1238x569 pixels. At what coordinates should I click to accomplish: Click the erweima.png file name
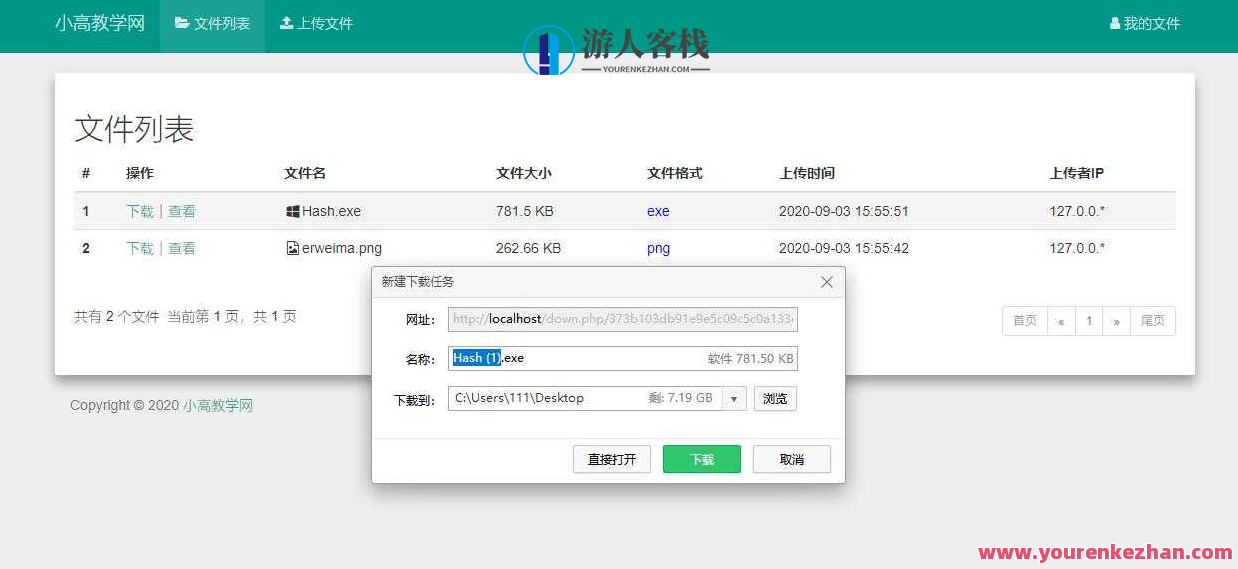tap(342, 248)
